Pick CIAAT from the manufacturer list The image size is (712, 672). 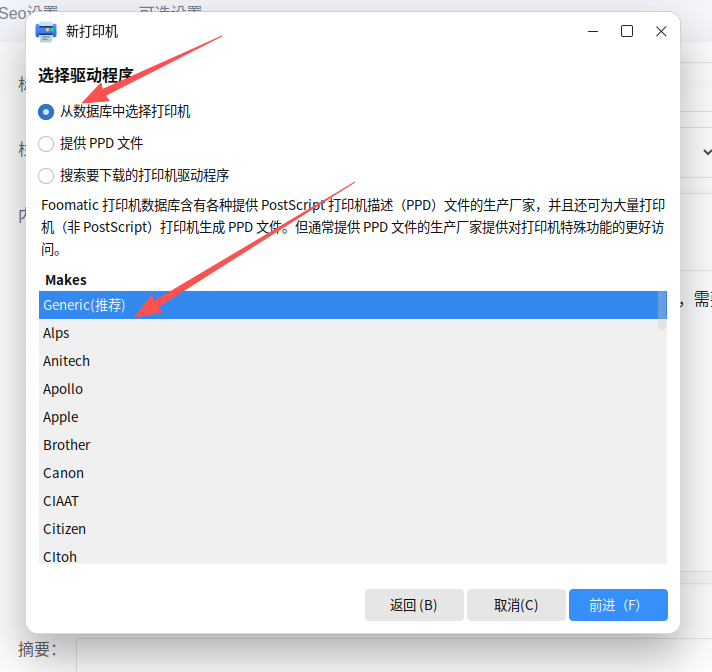(60, 501)
